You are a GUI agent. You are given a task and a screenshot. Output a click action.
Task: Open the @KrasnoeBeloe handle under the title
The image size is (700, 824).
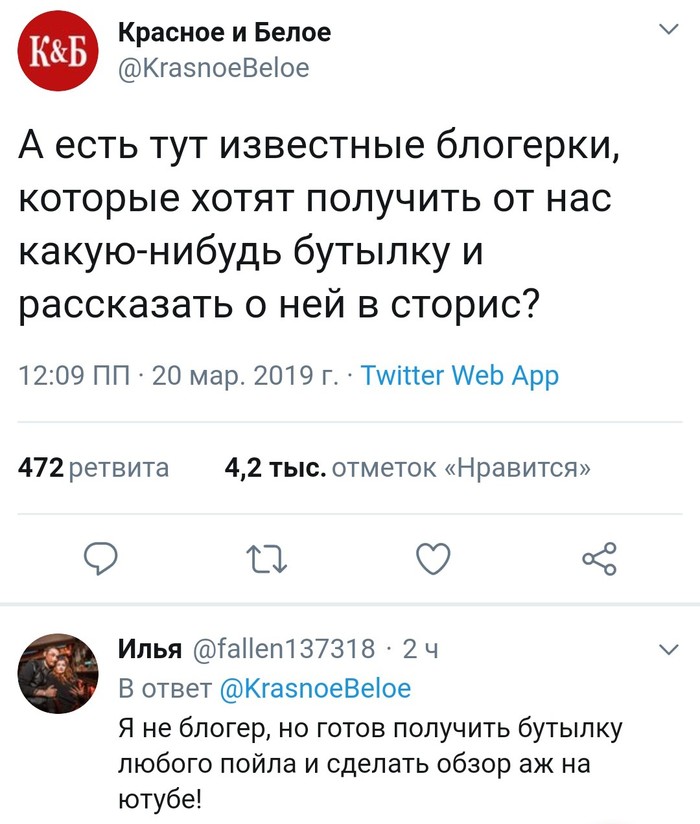pos(214,68)
